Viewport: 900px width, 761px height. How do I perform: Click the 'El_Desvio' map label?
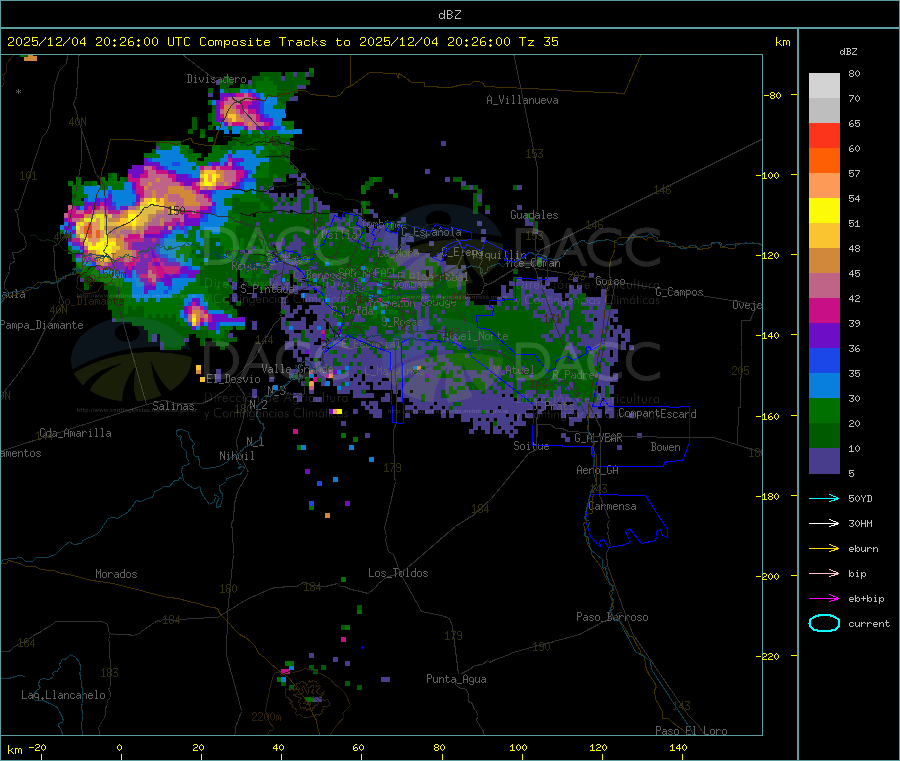[x=233, y=379]
